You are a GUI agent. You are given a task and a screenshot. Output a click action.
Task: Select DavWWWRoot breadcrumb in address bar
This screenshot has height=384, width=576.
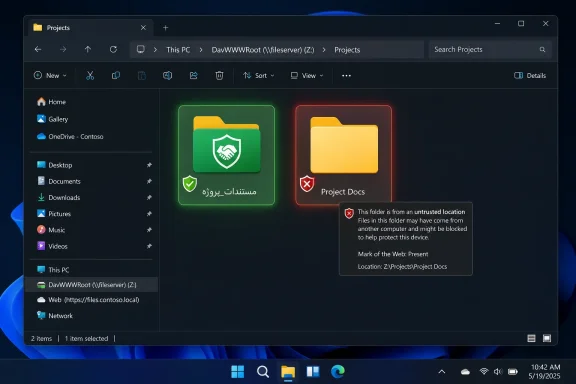pos(263,50)
